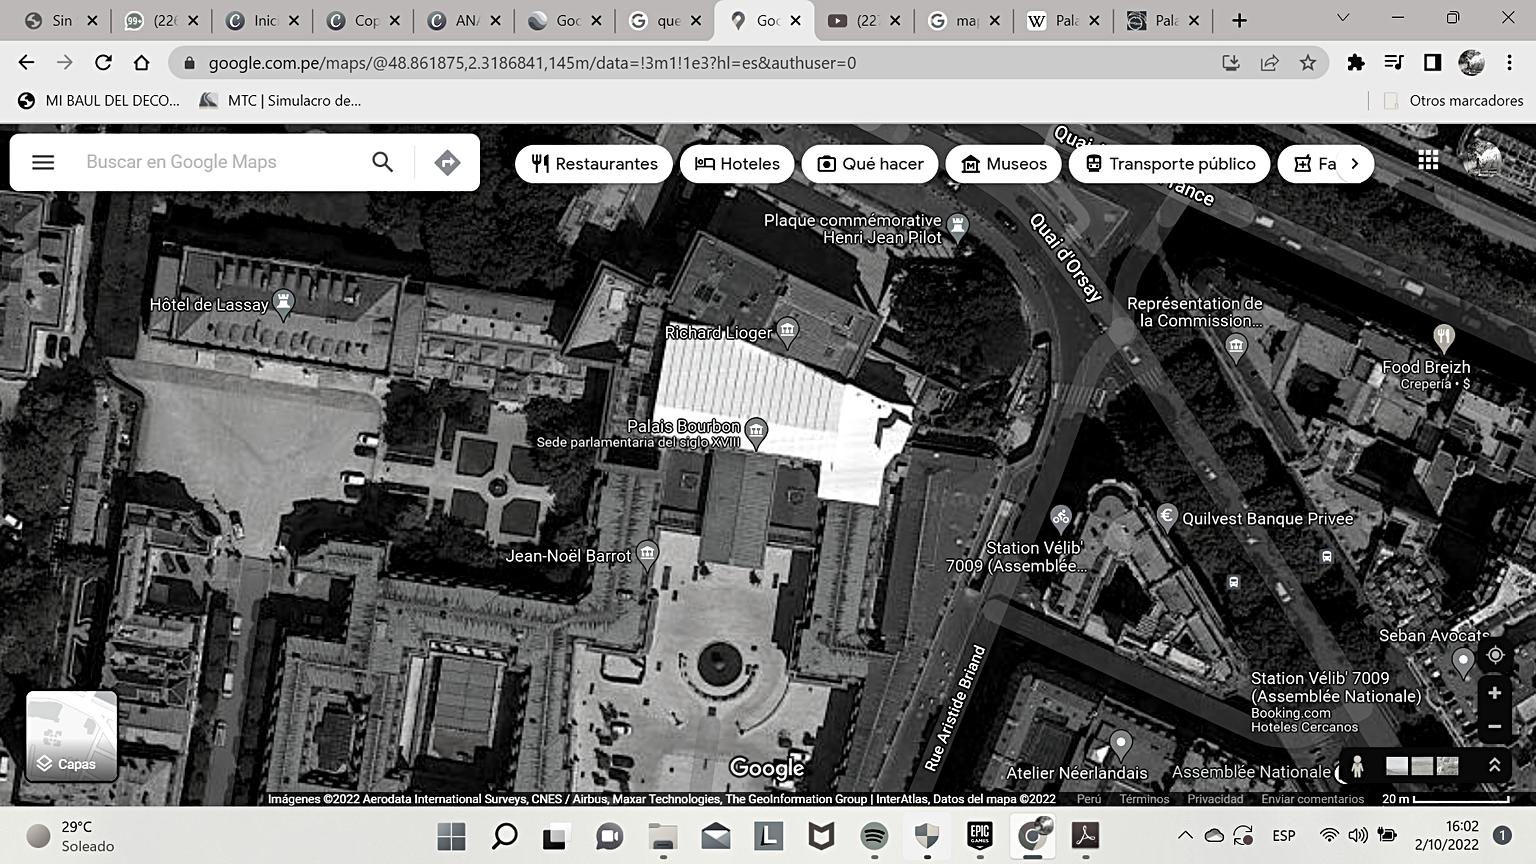The image size is (1536, 864).
Task: Open the browser tab search dropdown
Action: click(x=1342, y=19)
